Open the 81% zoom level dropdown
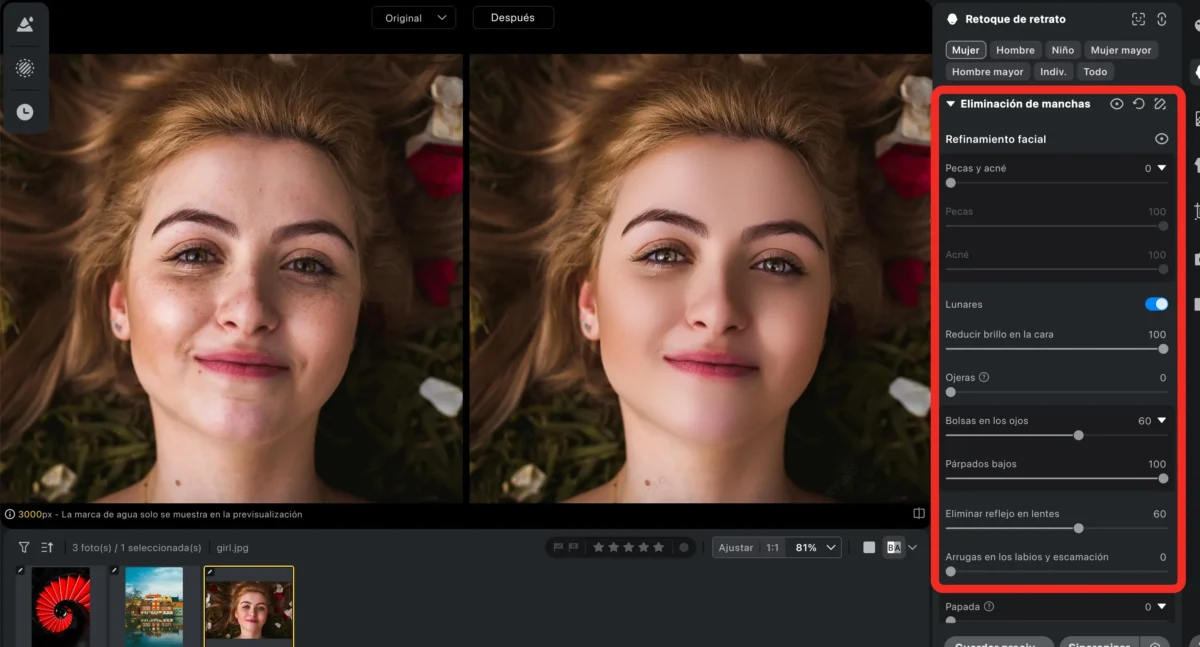Image resolution: width=1200 pixels, height=647 pixels. point(816,548)
